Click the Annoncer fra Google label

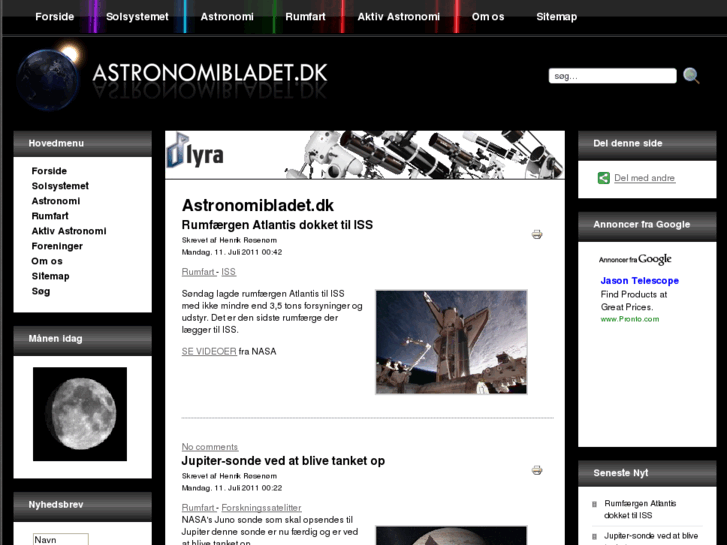tap(634, 259)
